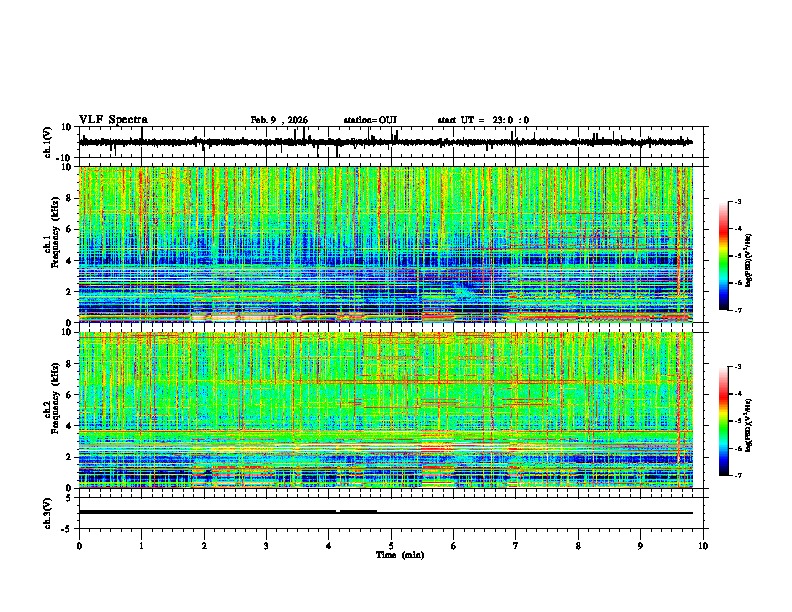Image resolution: width=792 pixels, height=612 pixels.
Task: Click time axis tick label "9"
Action: pyautogui.click(x=640, y=546)
